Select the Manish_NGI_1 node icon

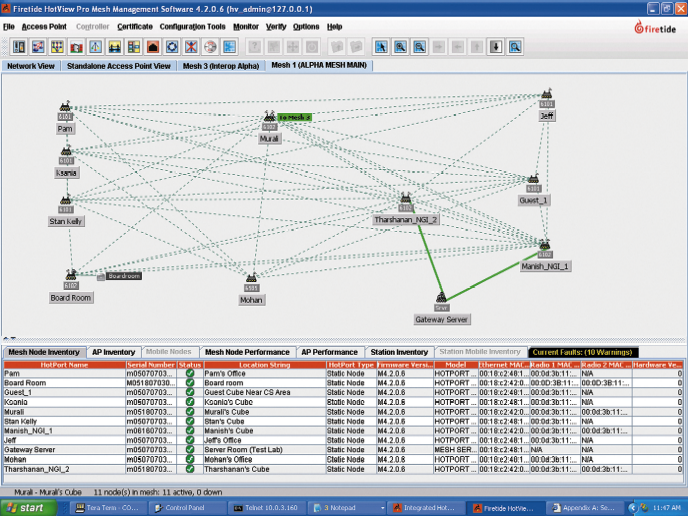point(545,245)
